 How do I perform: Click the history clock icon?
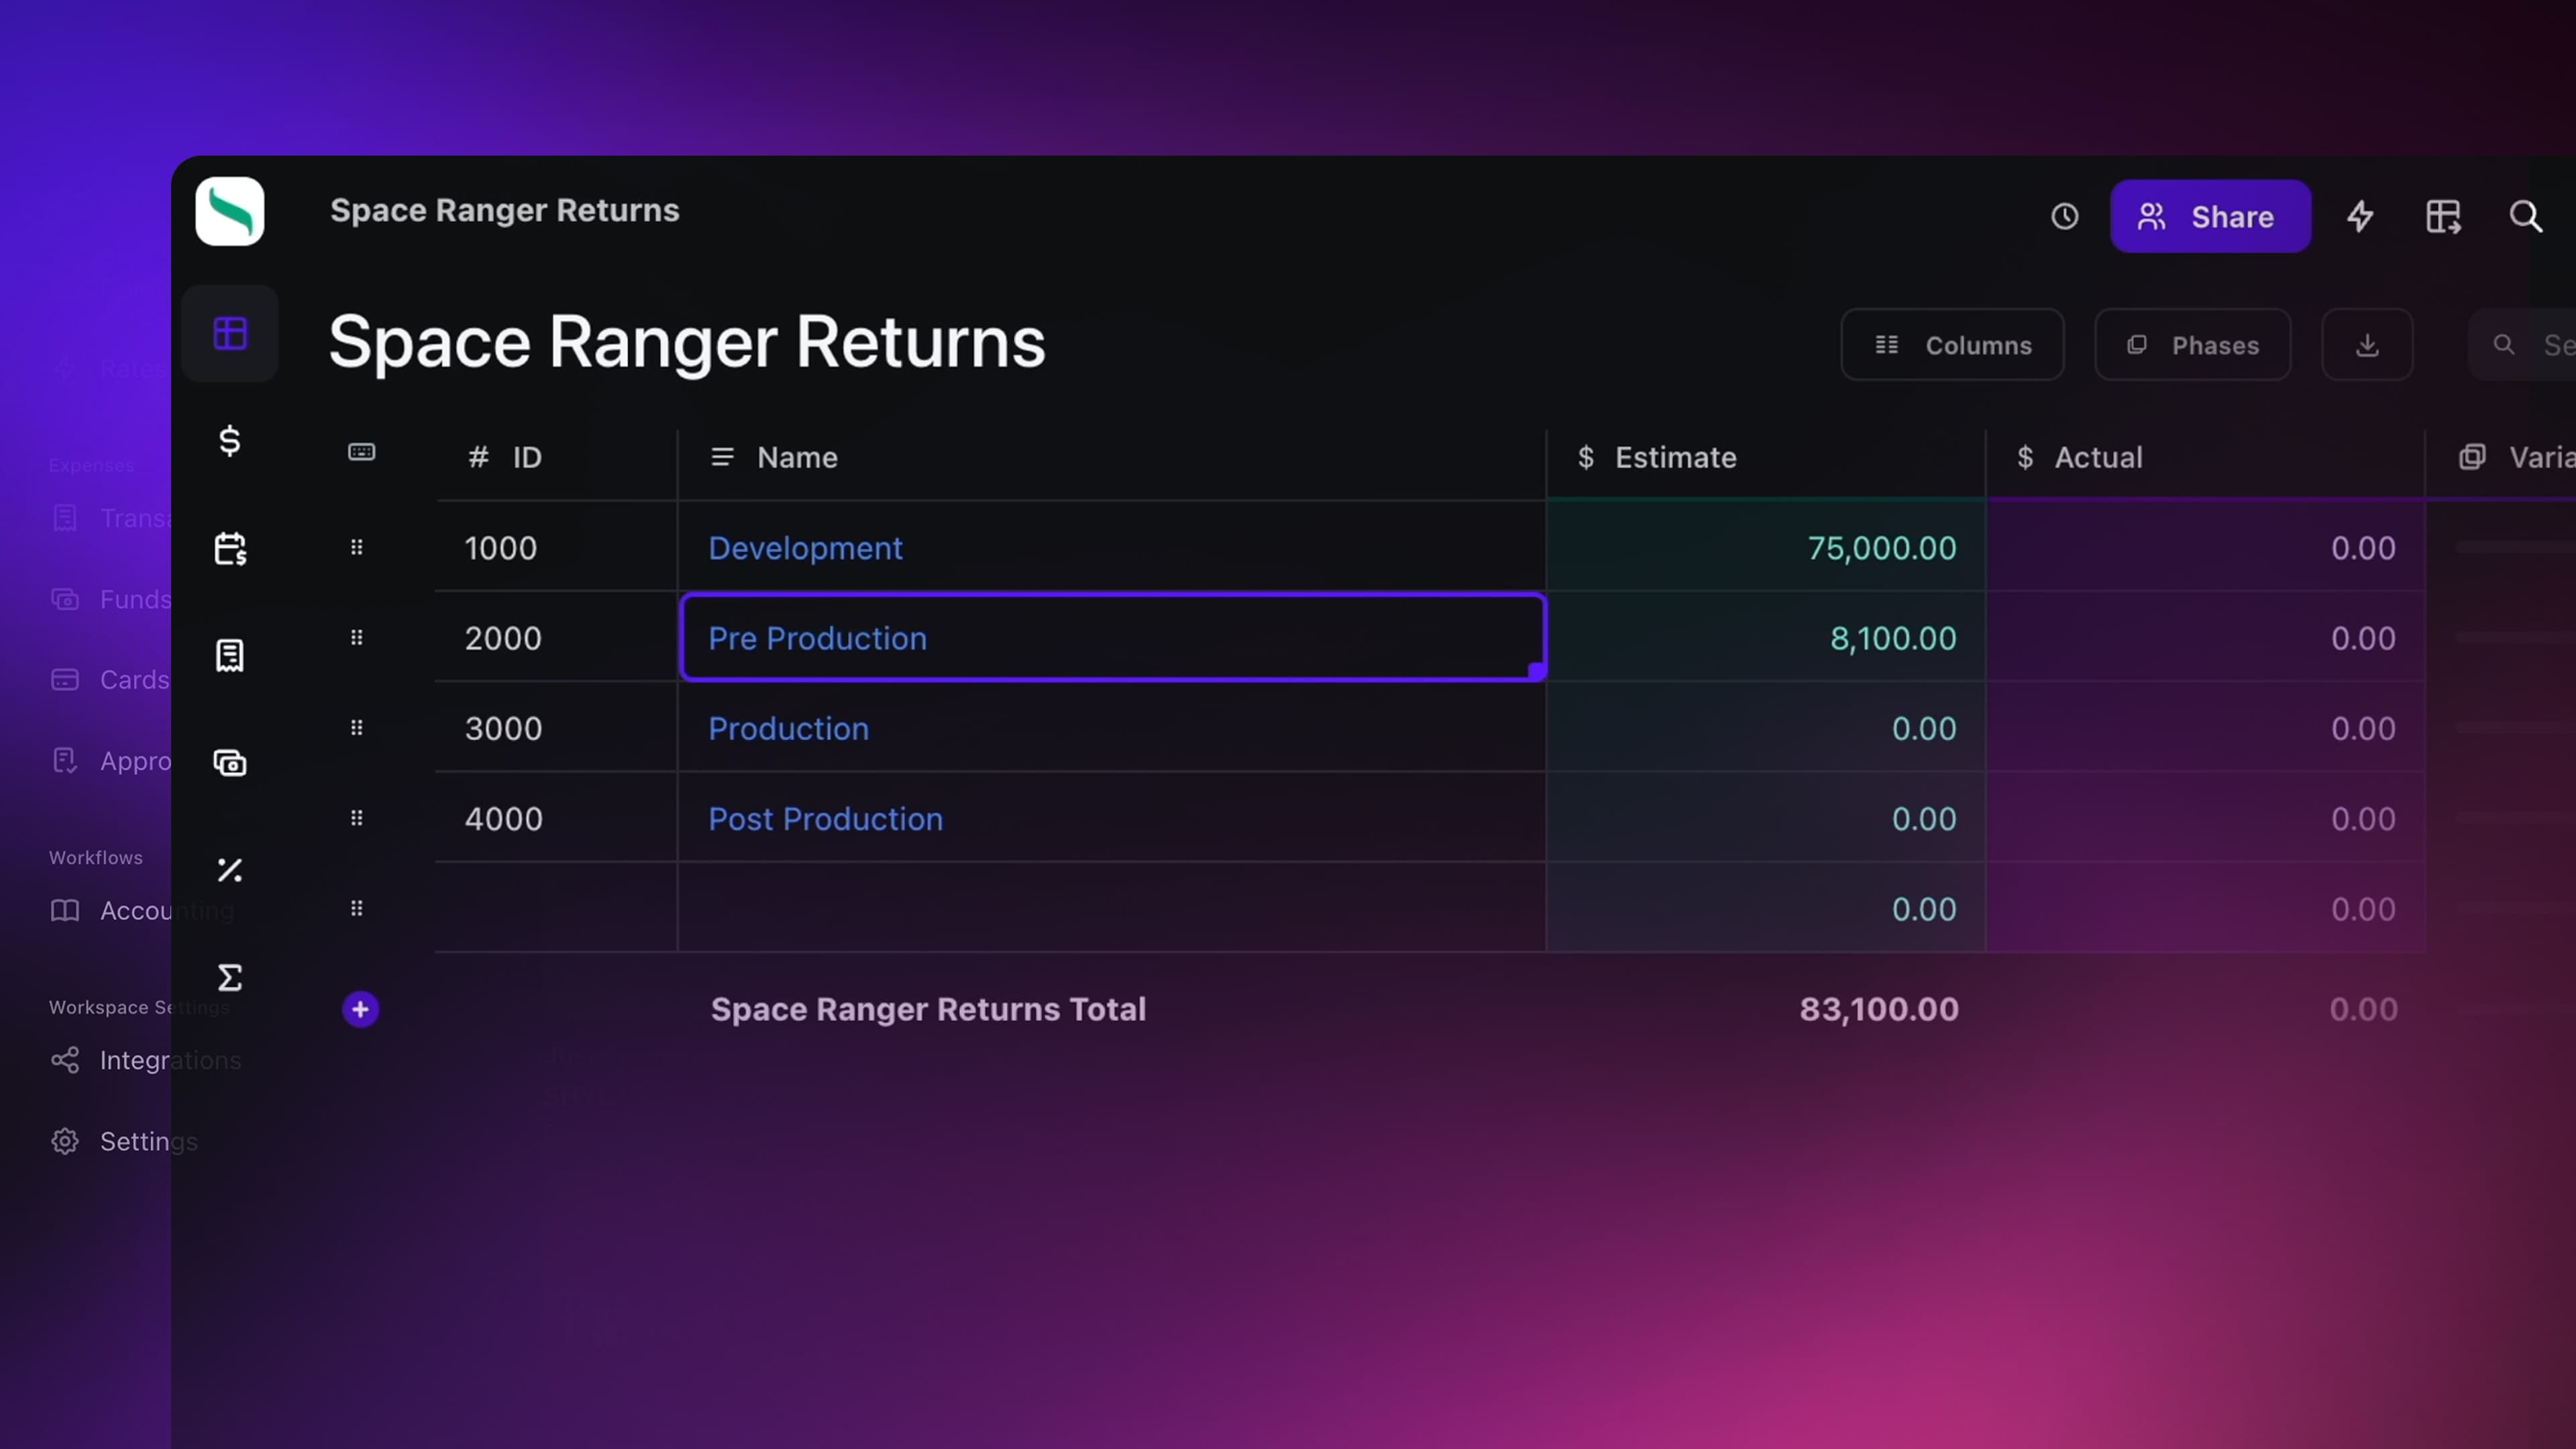pyautogui.click(x=2064, y=216)
